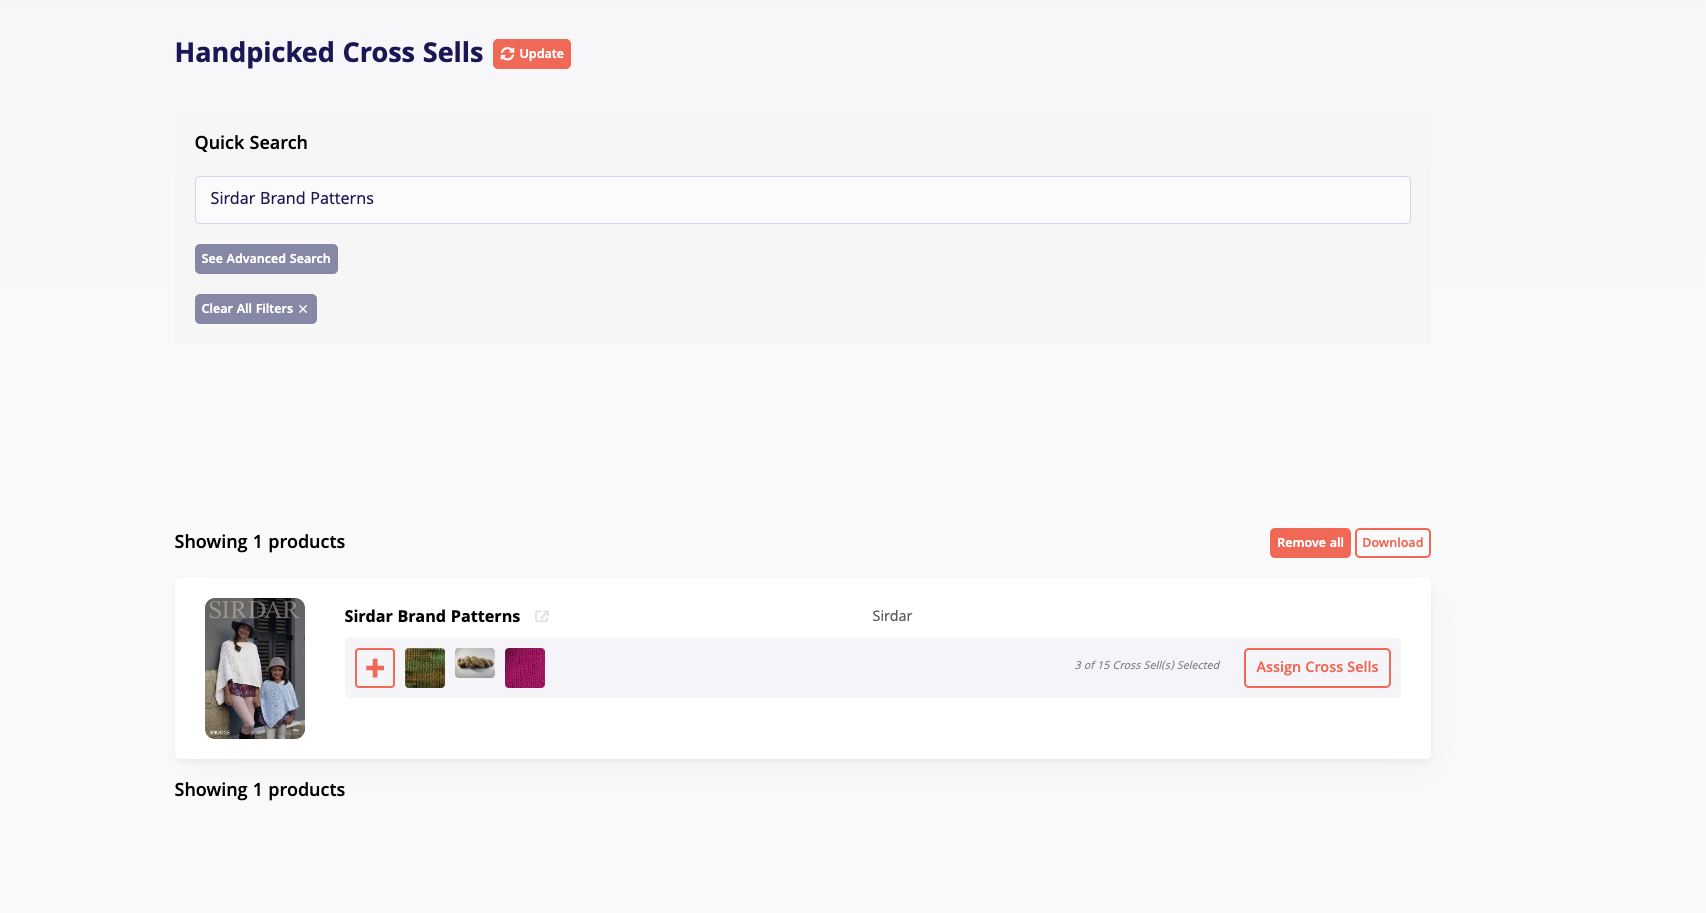This screenshot has height=913, width=1706.
Task: Click the Clear All Filters label text
Action: pyautogui.click(x=247, y=309)
